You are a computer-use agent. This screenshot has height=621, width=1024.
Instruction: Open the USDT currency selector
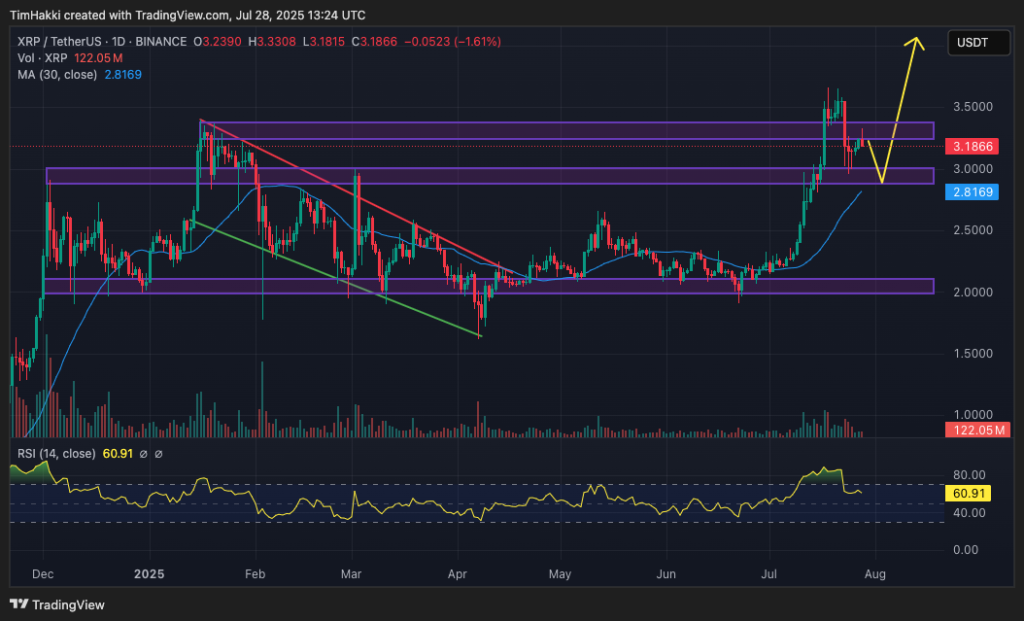(x=972, y=42)
